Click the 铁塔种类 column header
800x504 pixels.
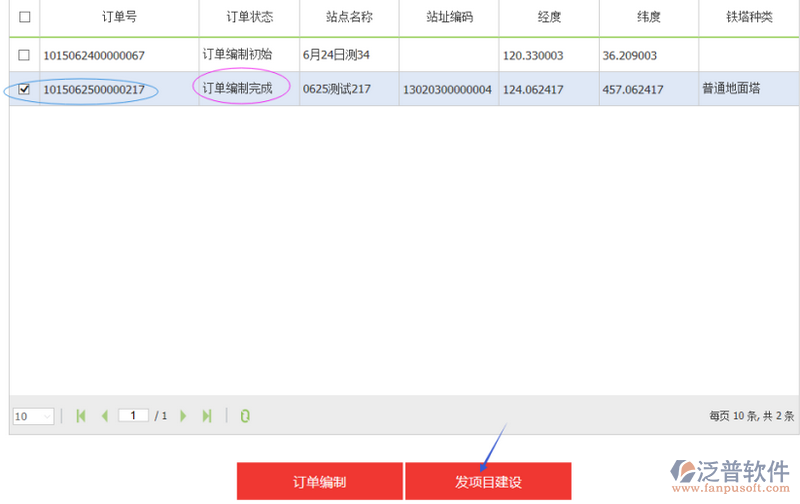pos(749,18)
